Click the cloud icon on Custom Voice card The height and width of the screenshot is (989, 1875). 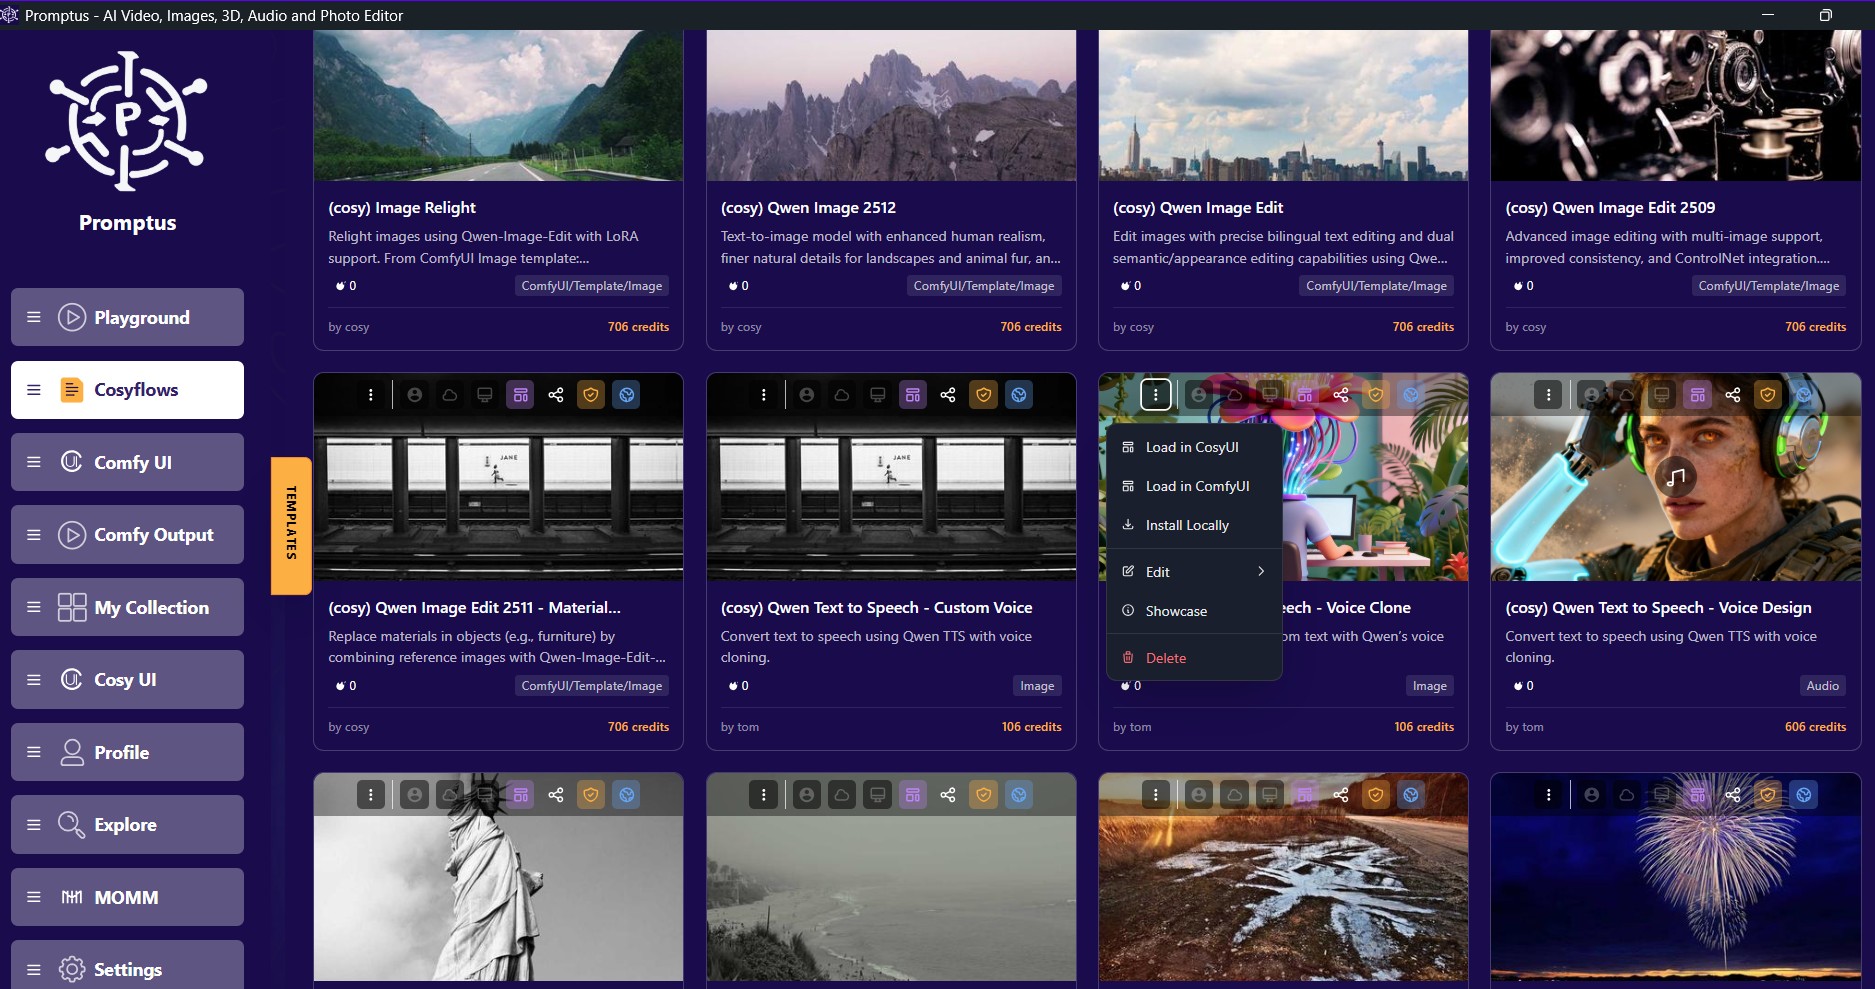point(842,395)
